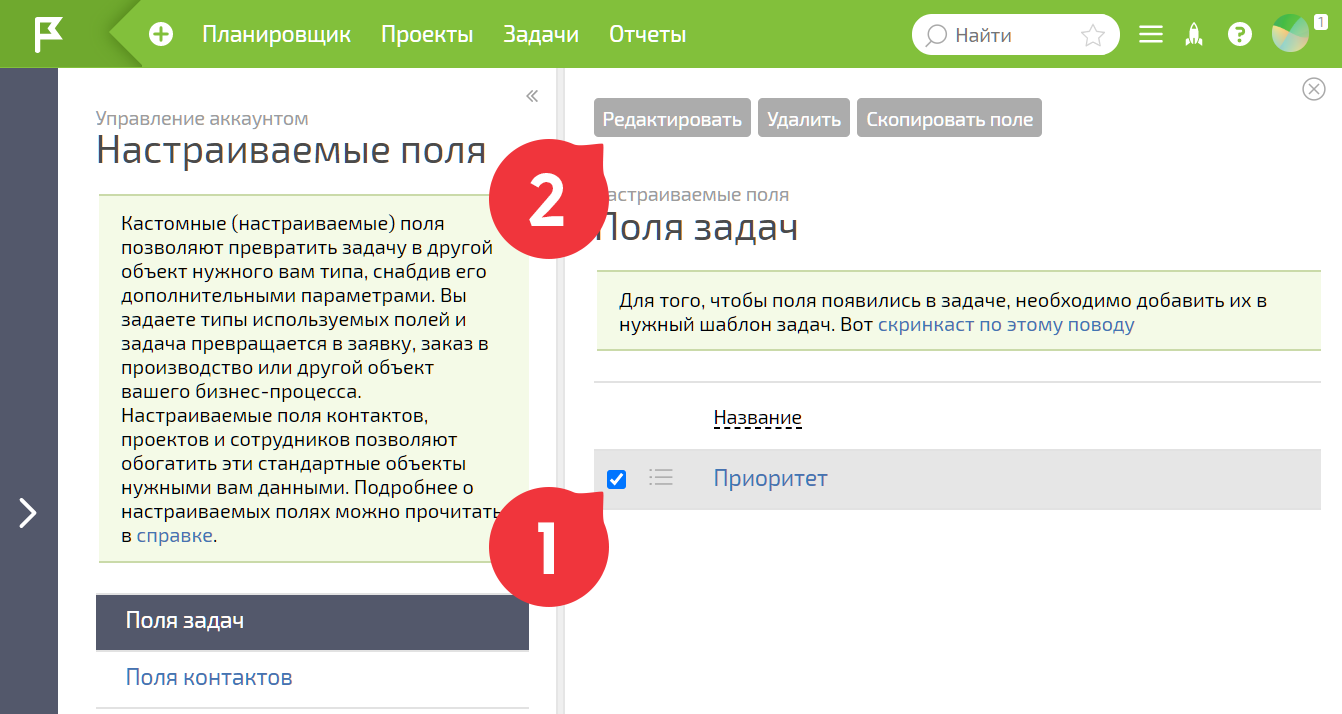Click the Управление аккаунтом label

click(x=202, y=119)
